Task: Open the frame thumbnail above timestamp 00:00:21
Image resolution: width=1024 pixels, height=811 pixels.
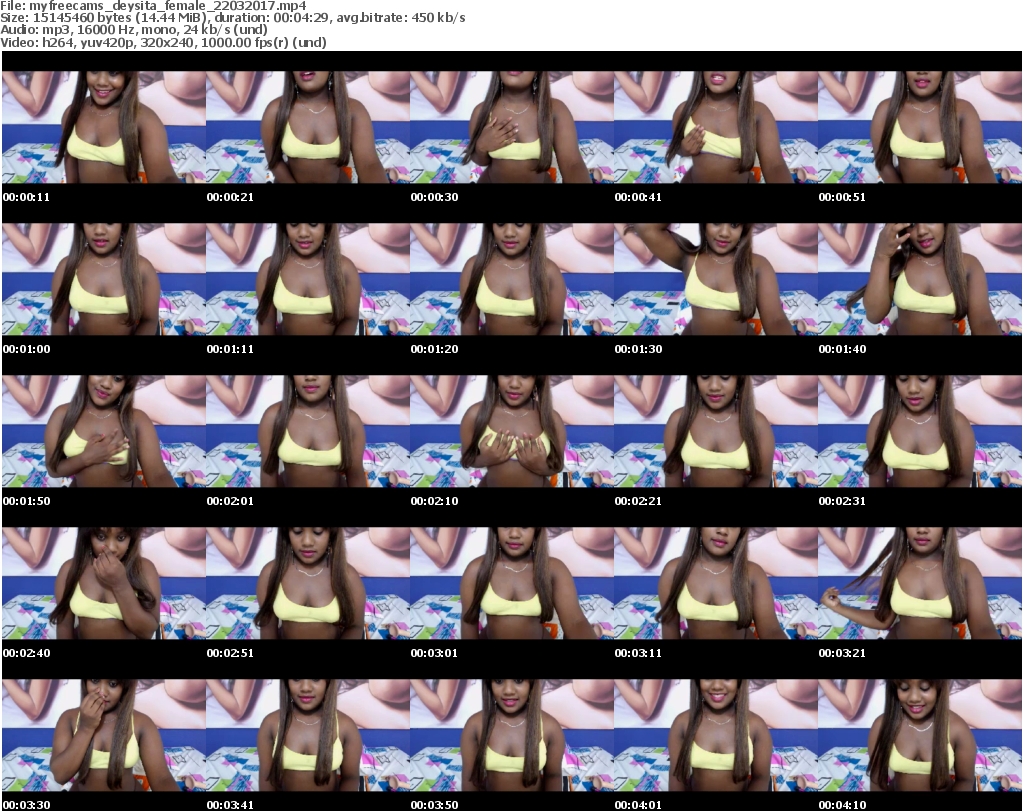Action: [x=308, y=127]
